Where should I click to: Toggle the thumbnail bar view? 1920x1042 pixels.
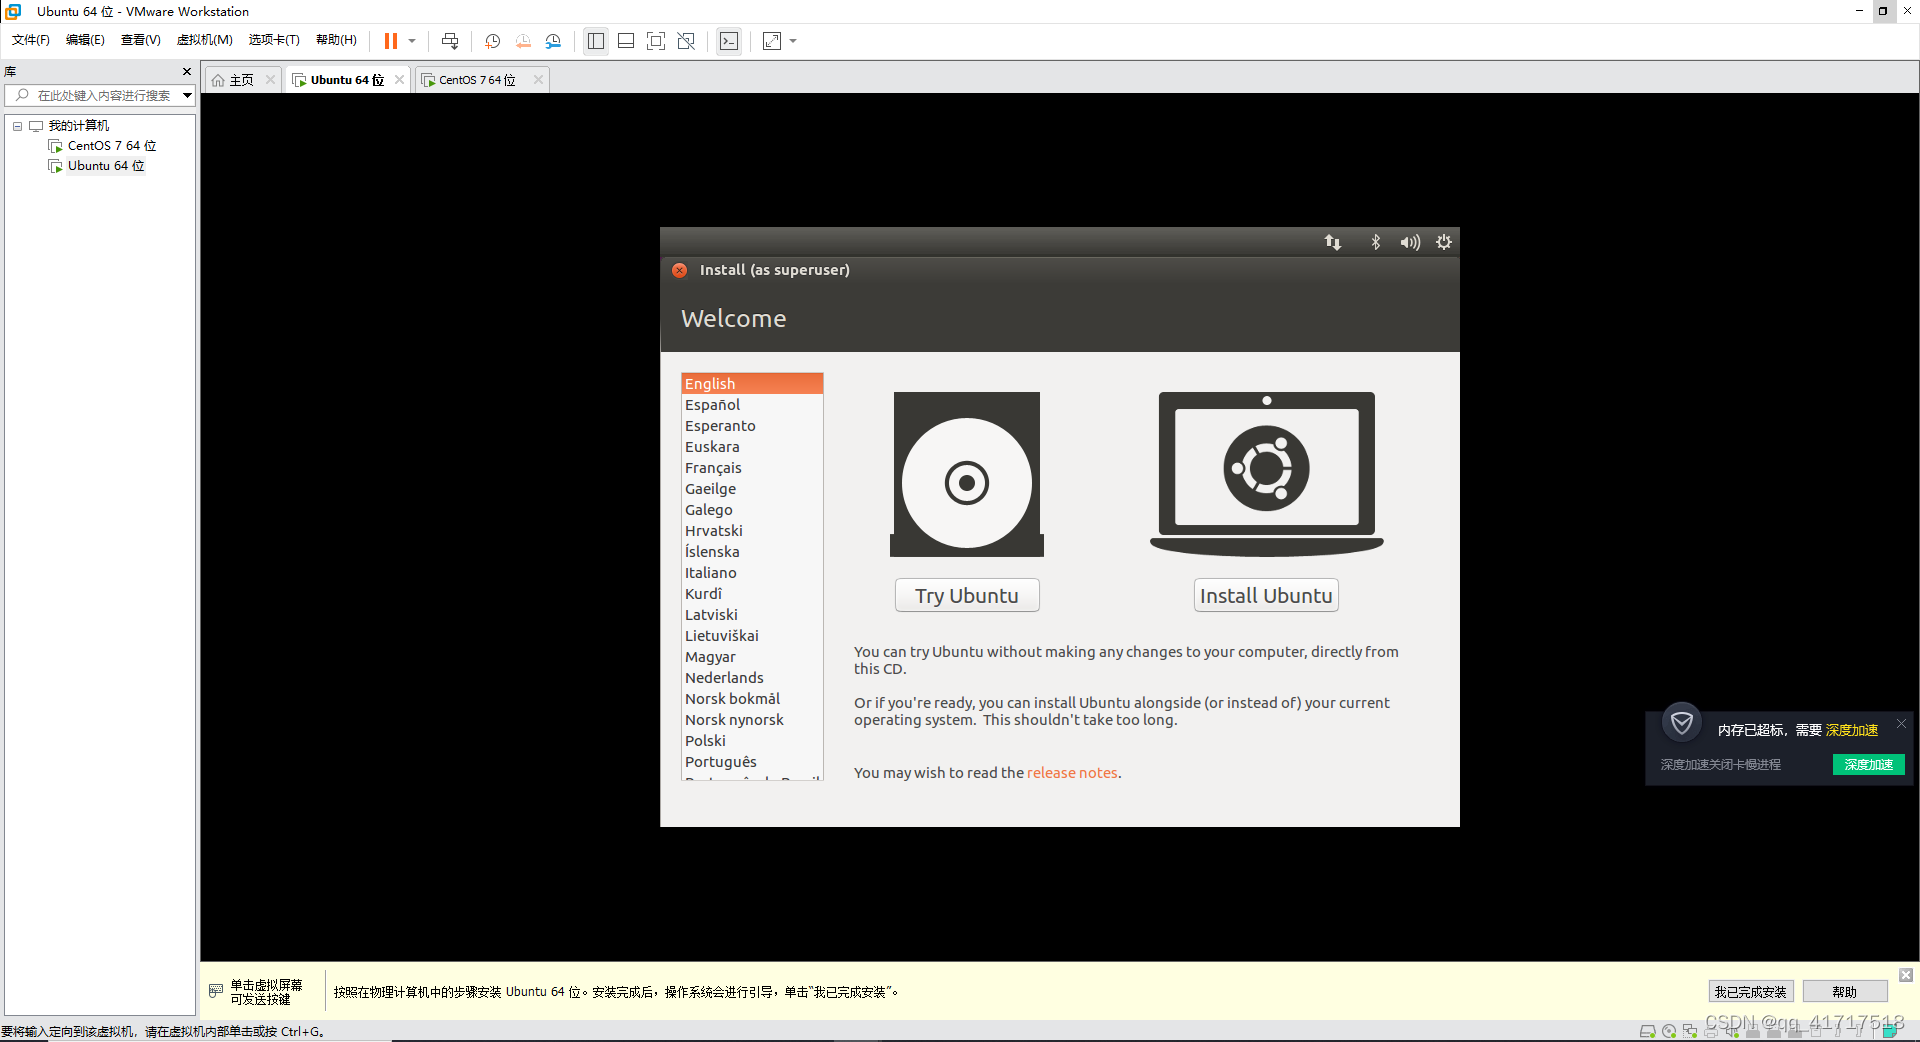click(x=626, y=41)
